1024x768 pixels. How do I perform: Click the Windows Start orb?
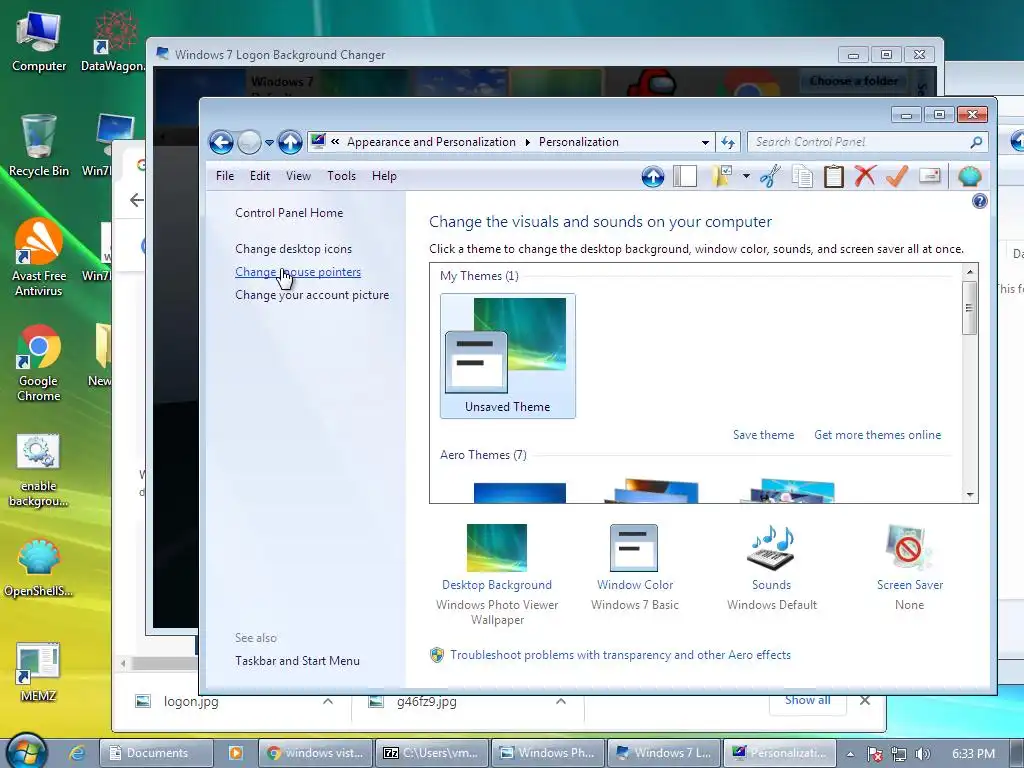pyautogui.click(x=27, y=751)
